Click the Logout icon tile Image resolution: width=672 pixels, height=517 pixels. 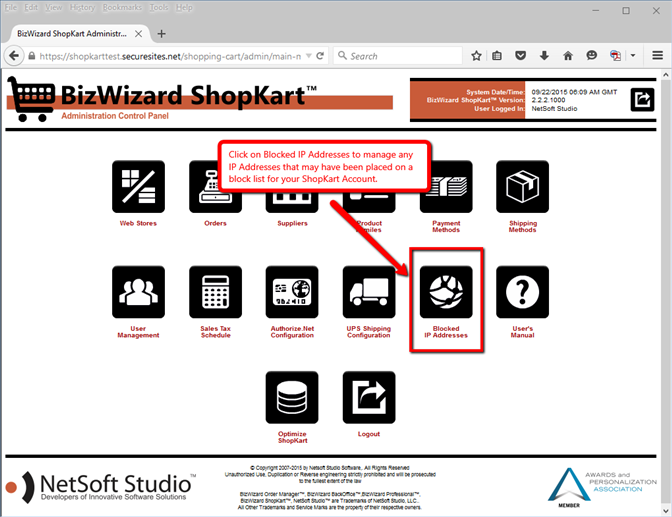pos(369,397)
